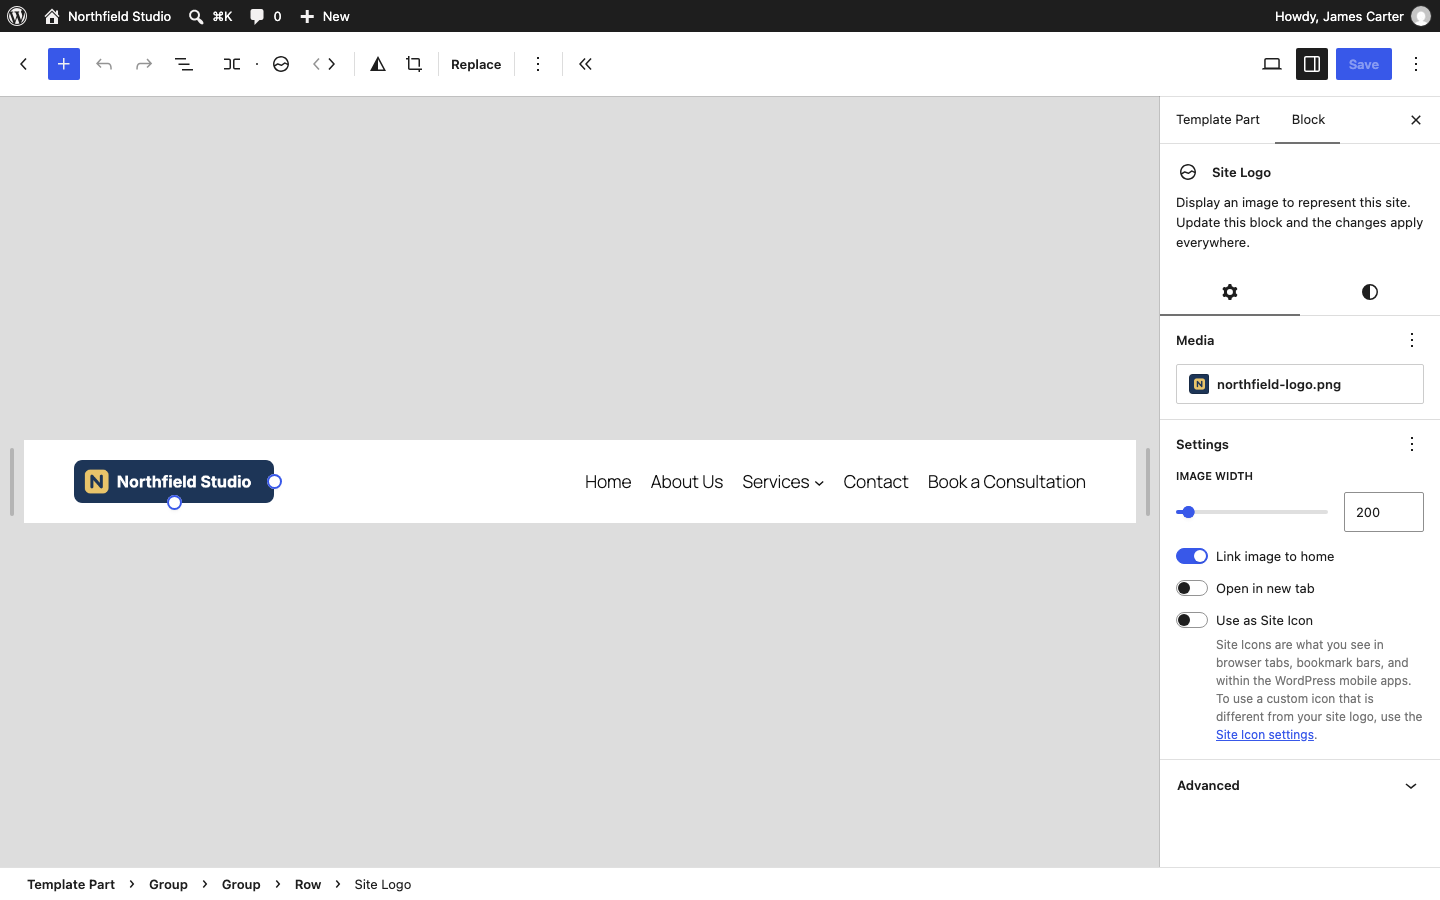This screenshot has width=1440, height=900.
Task: Open Site Icon settings link
Action: (x=1265, y=735)
